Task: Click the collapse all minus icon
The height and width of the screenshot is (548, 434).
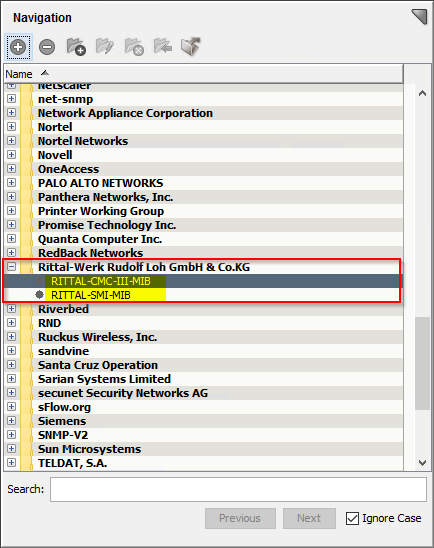Action: pyautogui.click(x=47, y=47)
